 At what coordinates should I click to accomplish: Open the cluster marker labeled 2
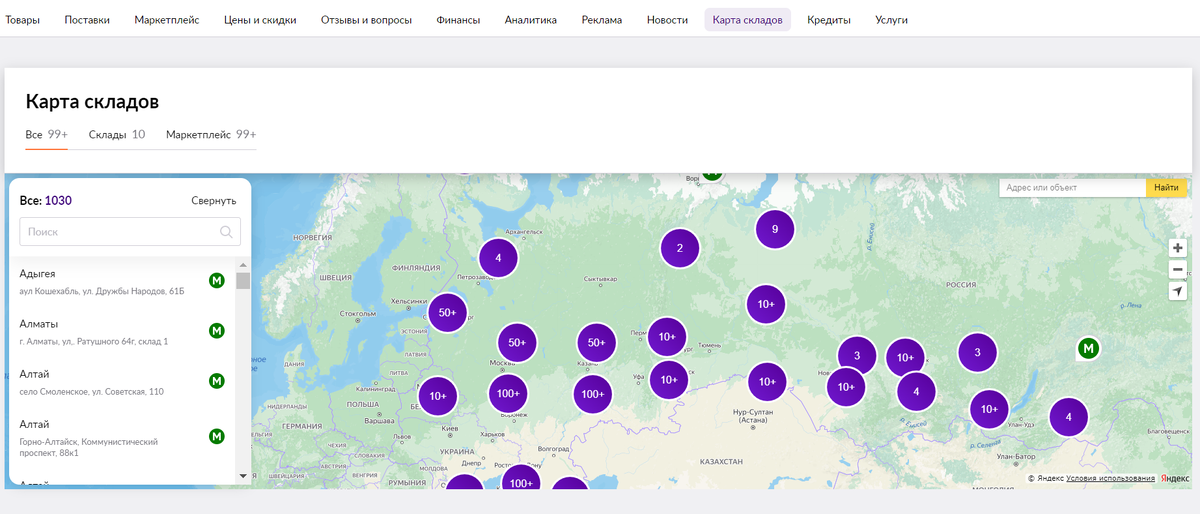tap(680, 248)
